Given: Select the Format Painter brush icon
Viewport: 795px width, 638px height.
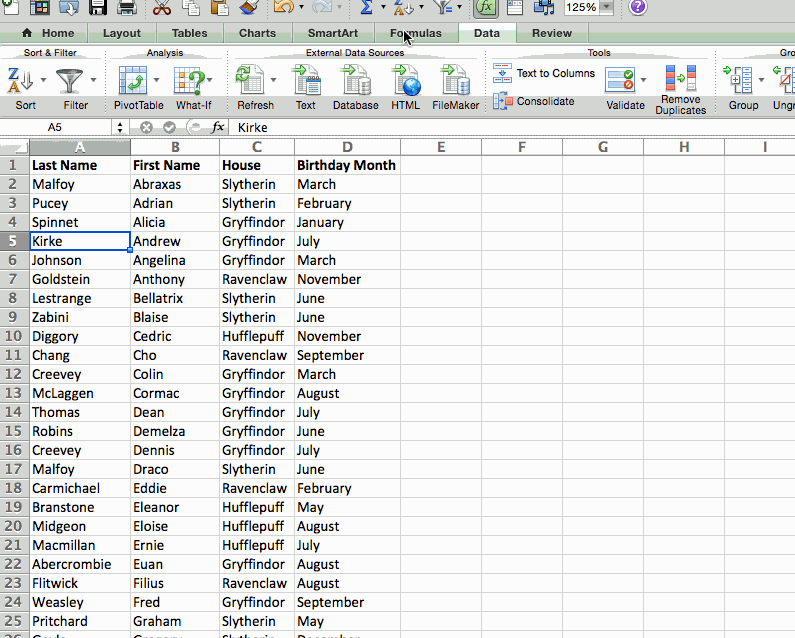Looking at the screenshot, I should tap(248, 7).
